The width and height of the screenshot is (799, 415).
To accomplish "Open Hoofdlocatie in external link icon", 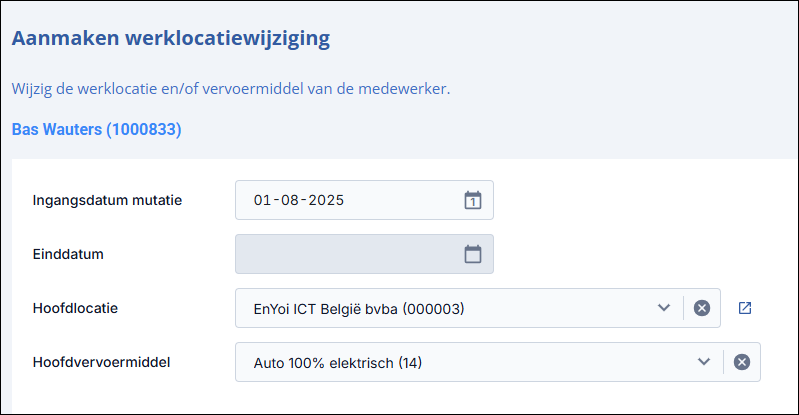I will click(744, 308).
